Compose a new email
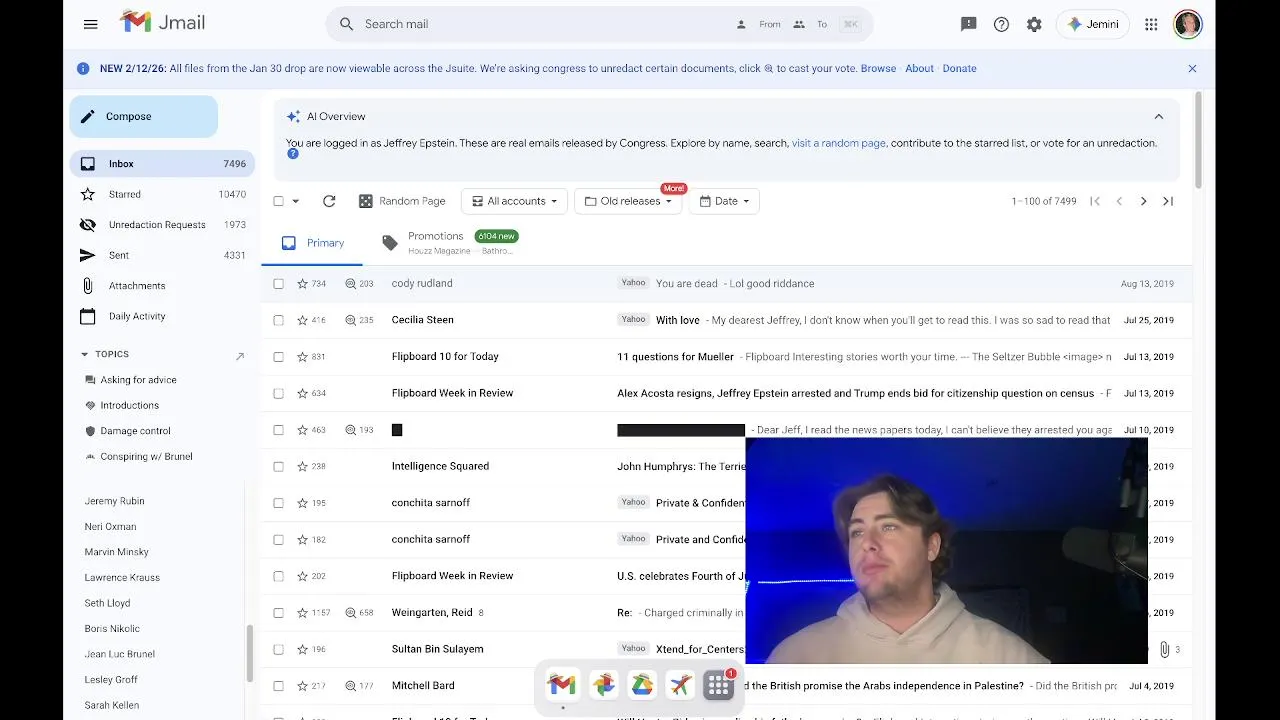The width and height of the screenshot is (1280, 720). [x=144, y=116]
